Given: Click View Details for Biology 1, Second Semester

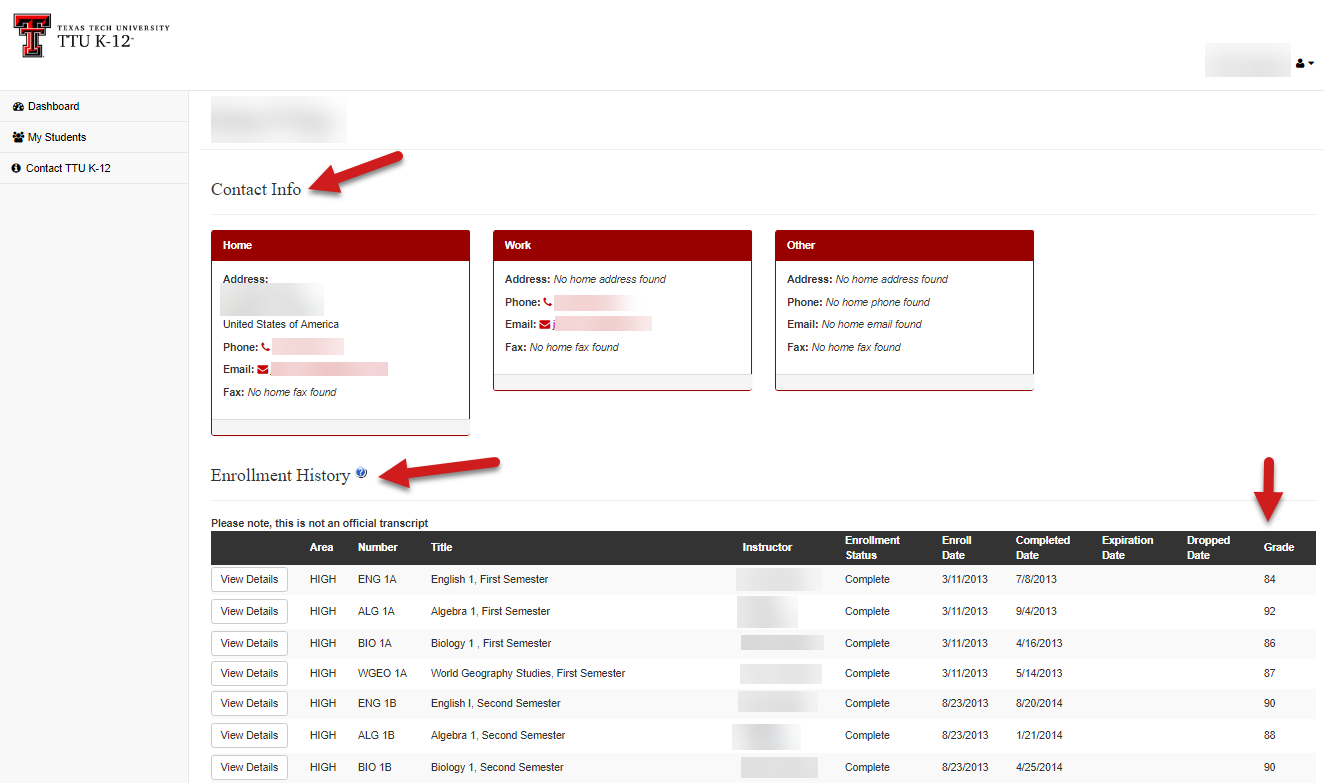Looking at the screenshot, I should coord(248,767).
